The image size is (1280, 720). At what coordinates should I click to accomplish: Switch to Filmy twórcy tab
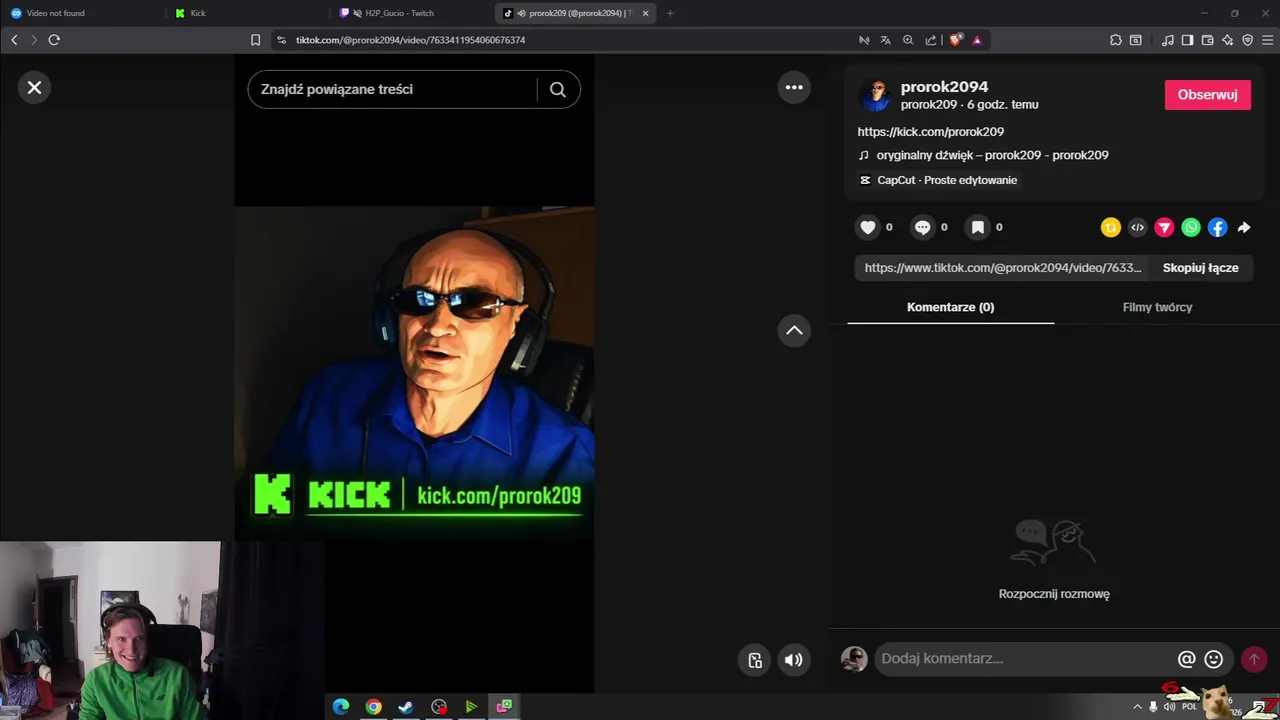[1157, 307]
